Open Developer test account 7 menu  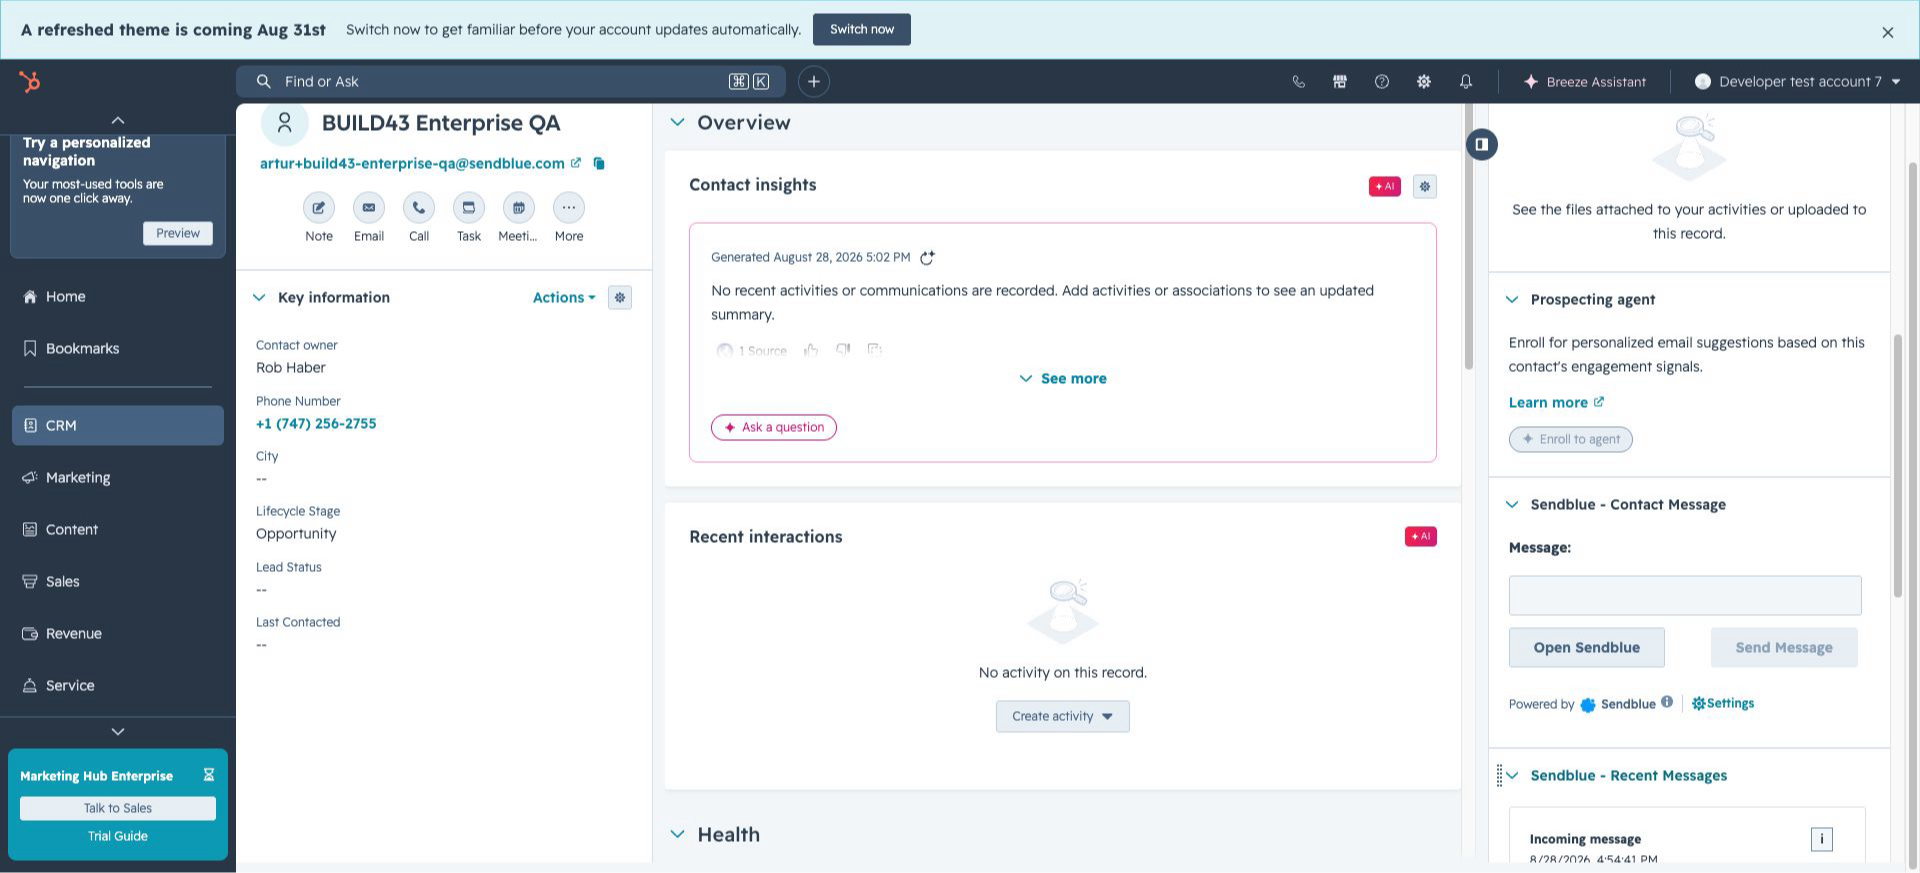(1797, 82)
